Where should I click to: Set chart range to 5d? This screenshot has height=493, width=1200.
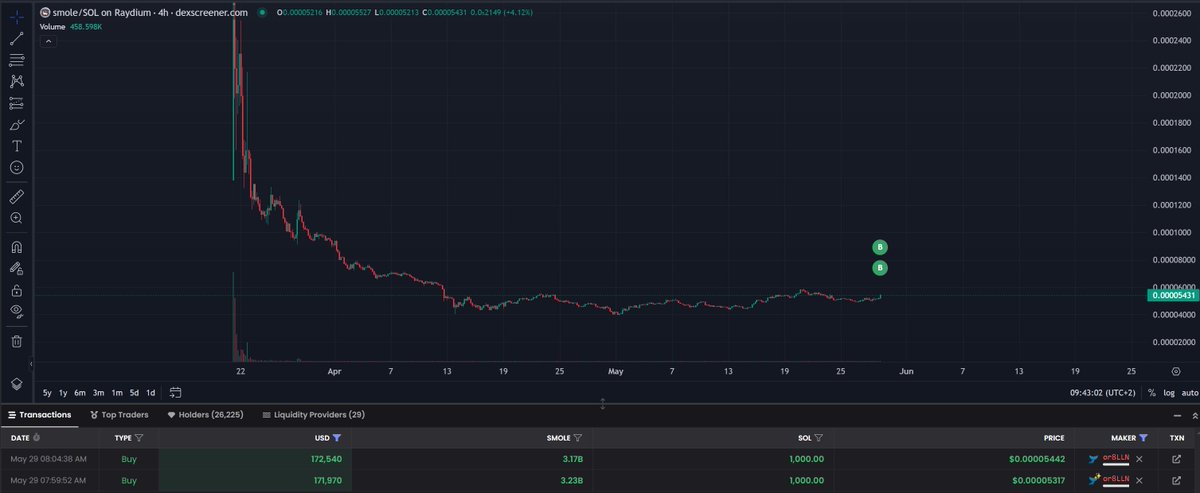click(134, 392)
